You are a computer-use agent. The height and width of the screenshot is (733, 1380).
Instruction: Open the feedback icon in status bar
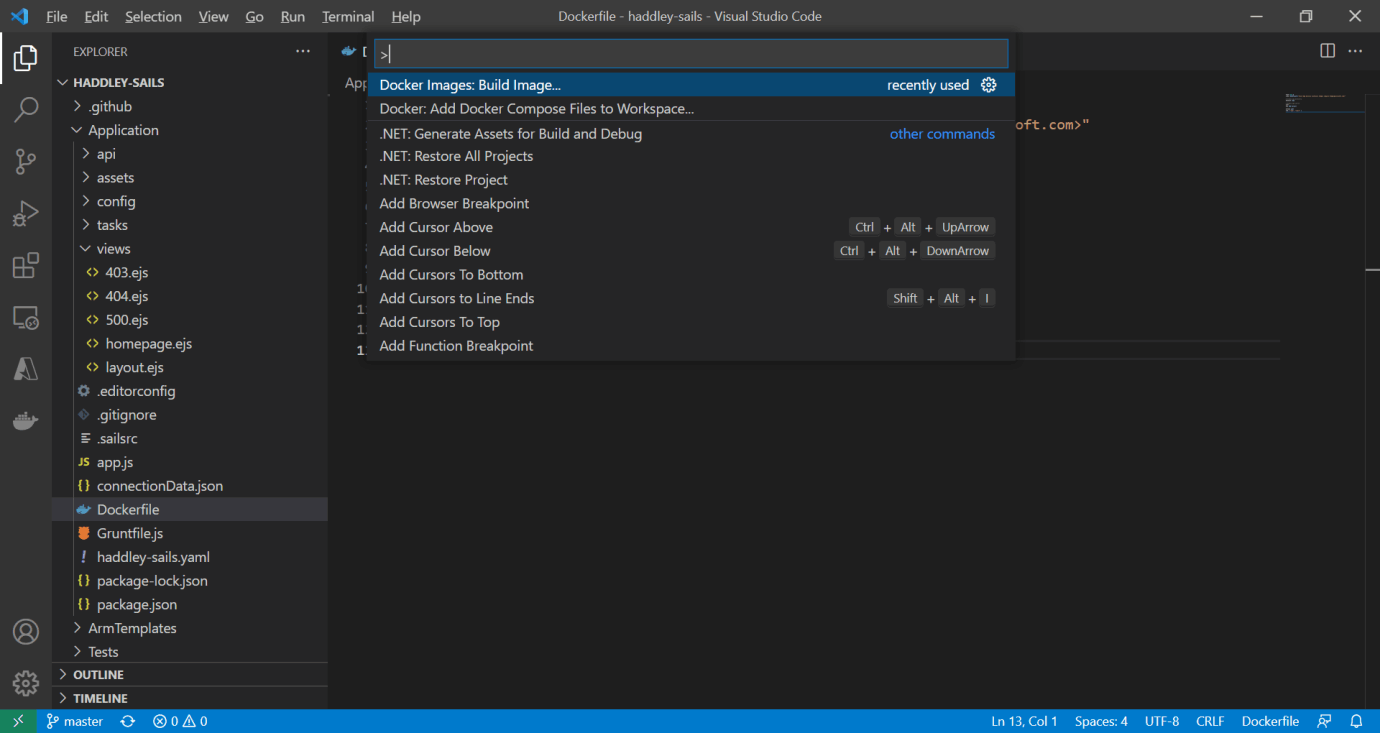[x=1325, y=721]
